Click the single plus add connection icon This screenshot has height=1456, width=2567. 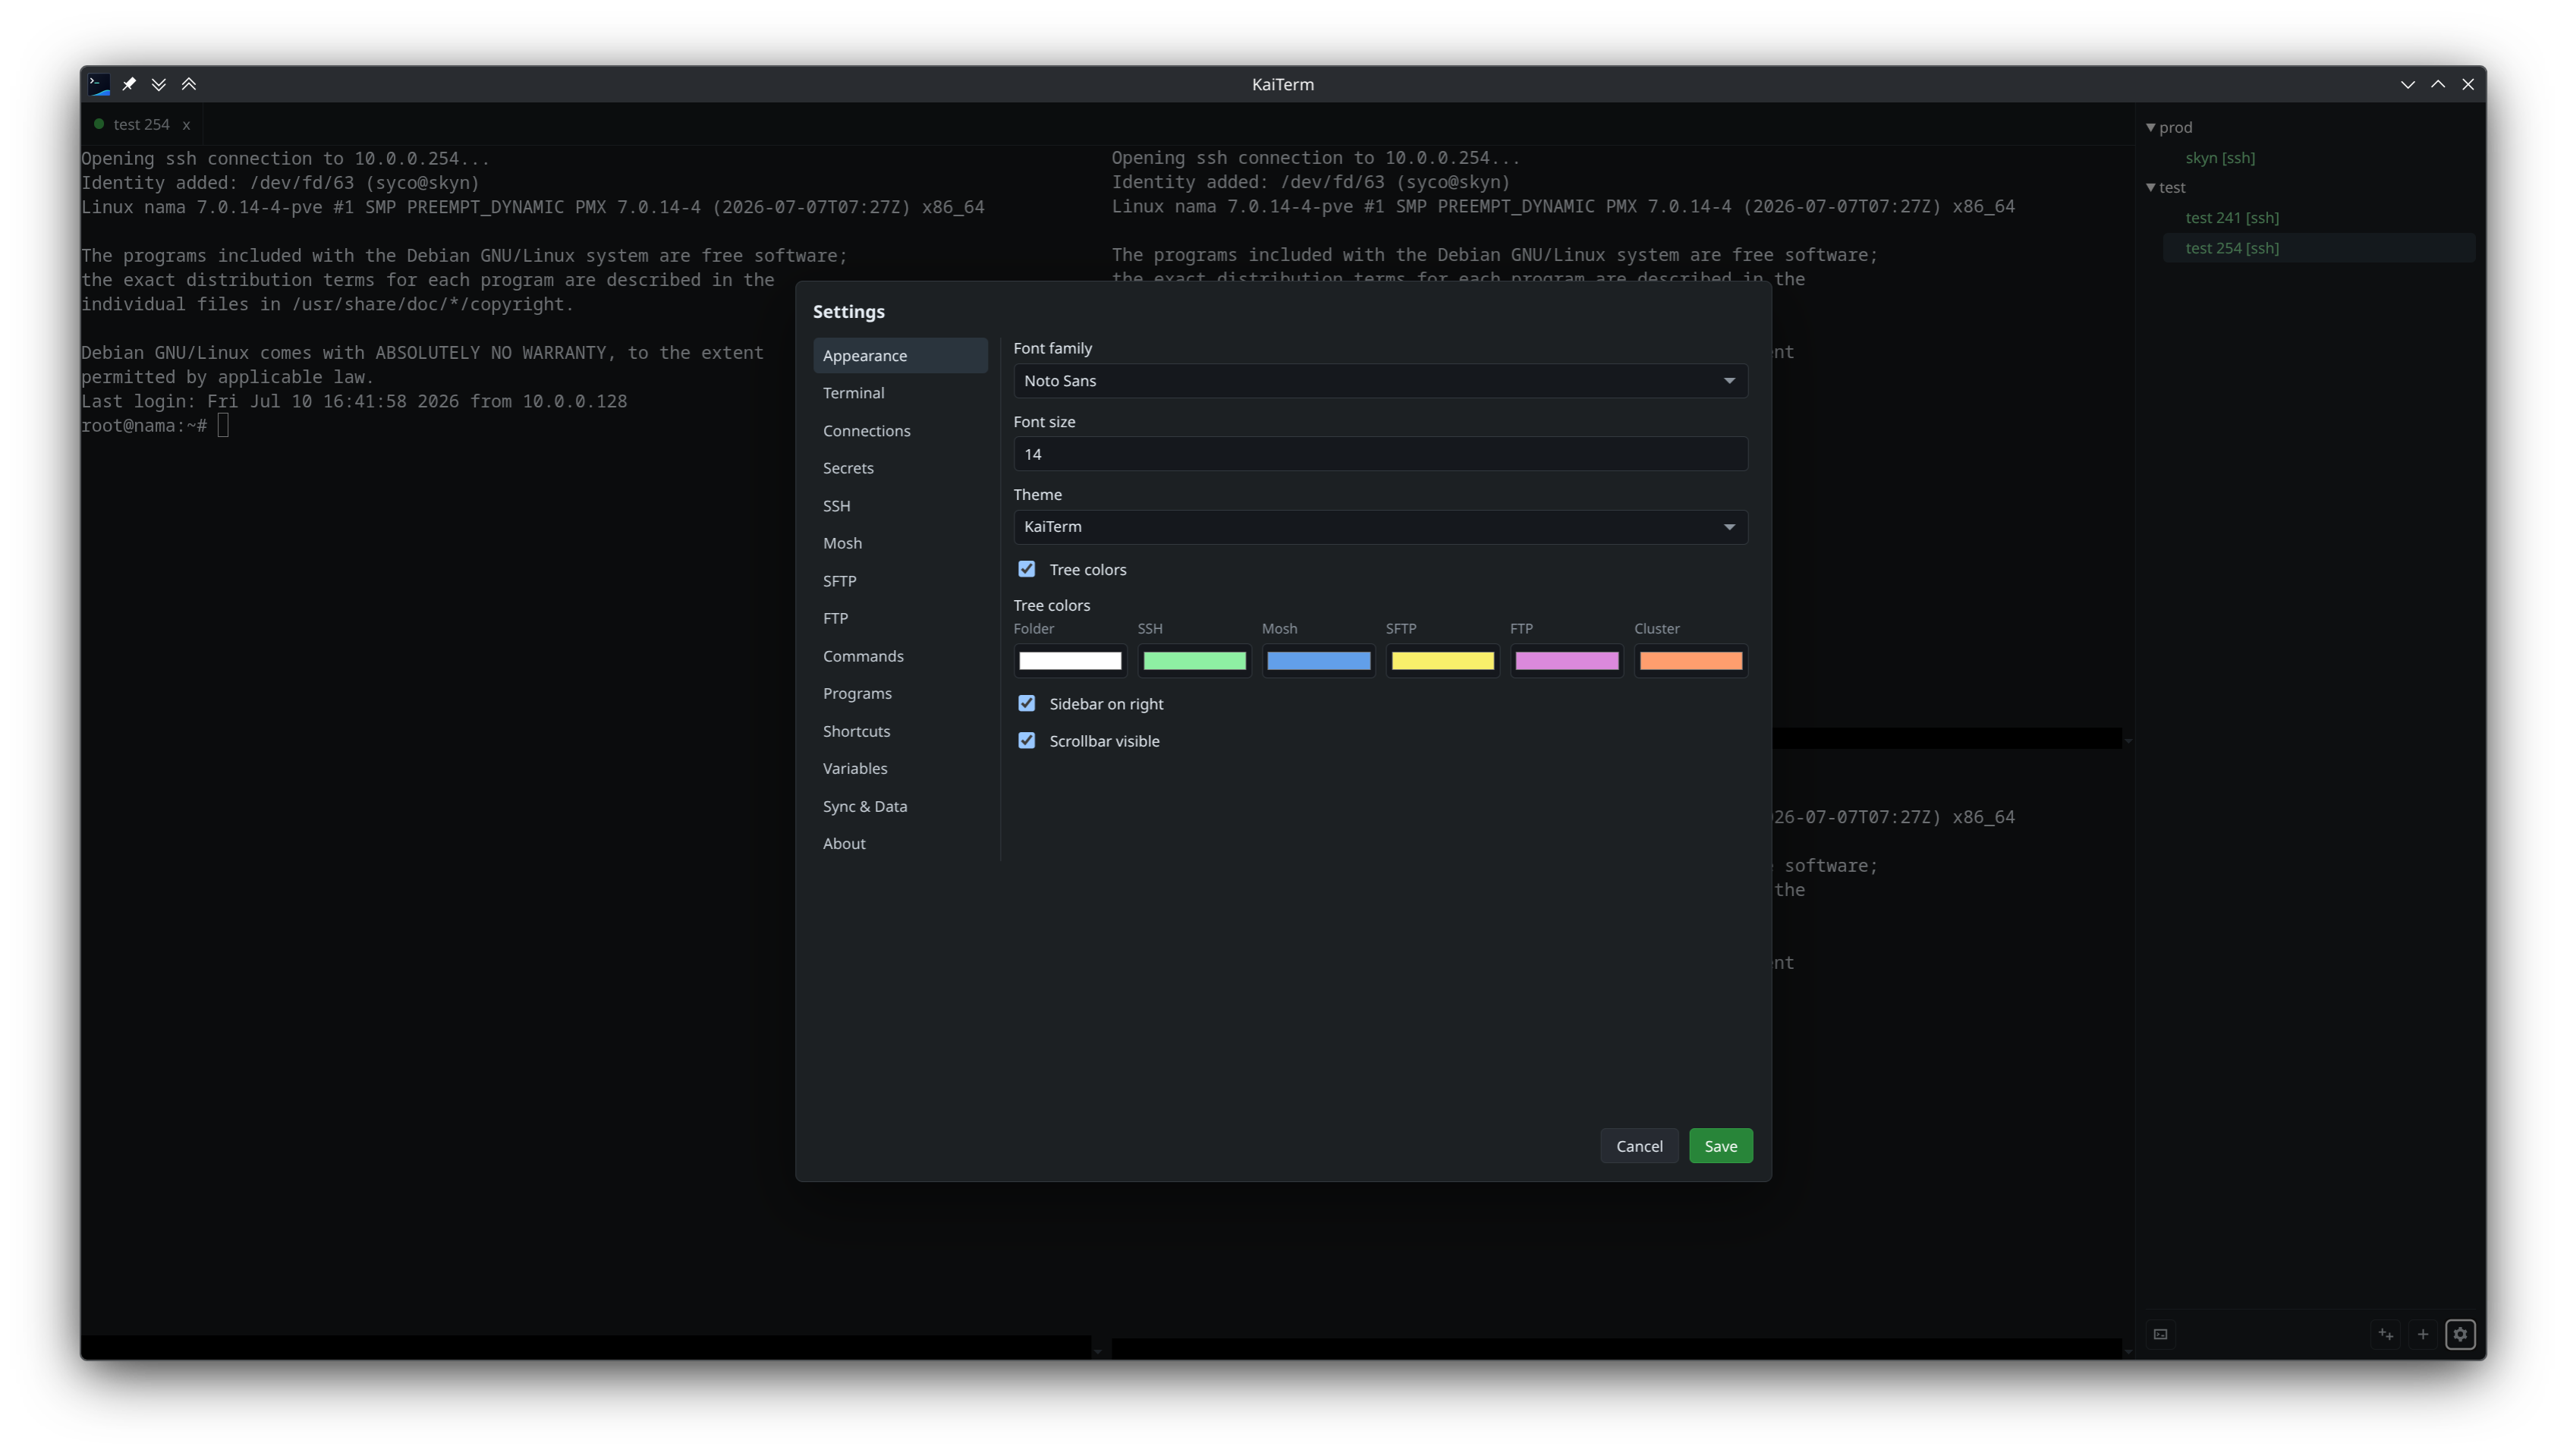(2423, 1334)
